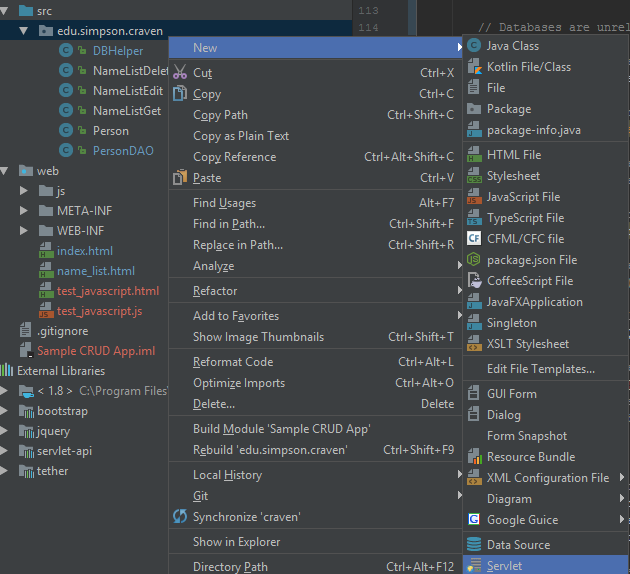Select Show Image Thumbnails entry
This screenshot has width=630, height=574.
point(315,337)
